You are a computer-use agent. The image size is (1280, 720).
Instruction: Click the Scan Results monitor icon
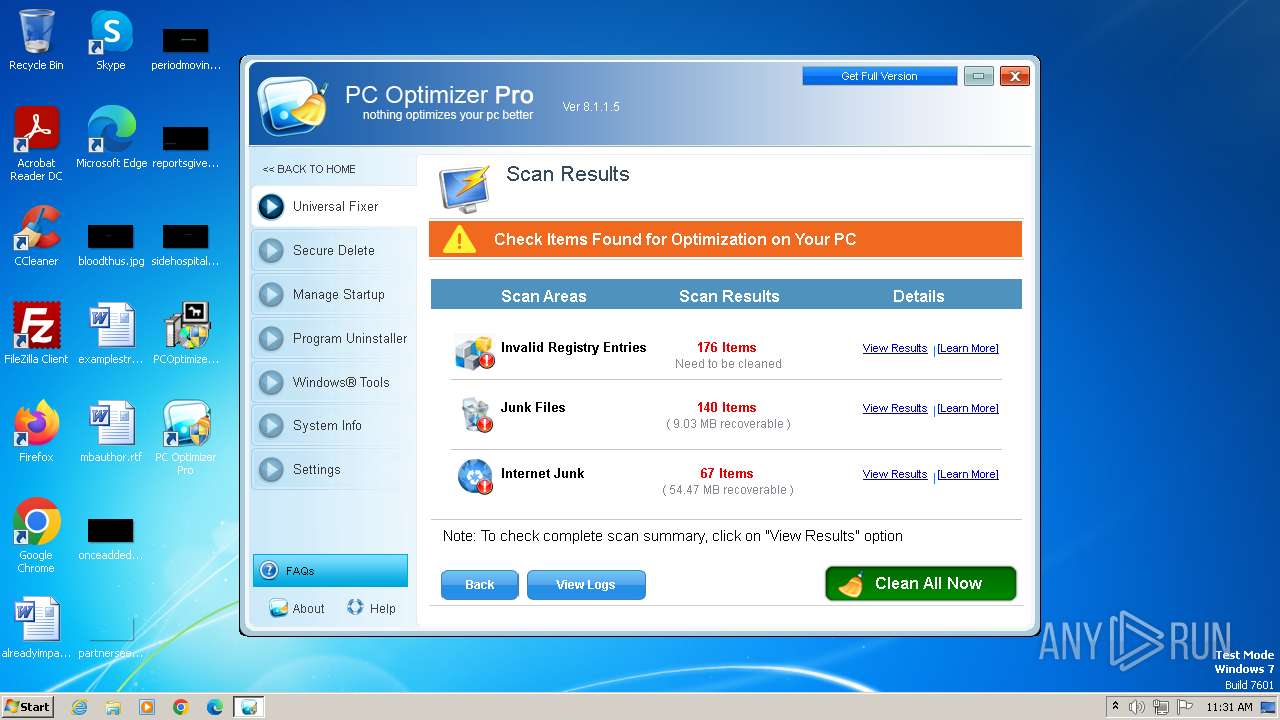pos(465,188)
